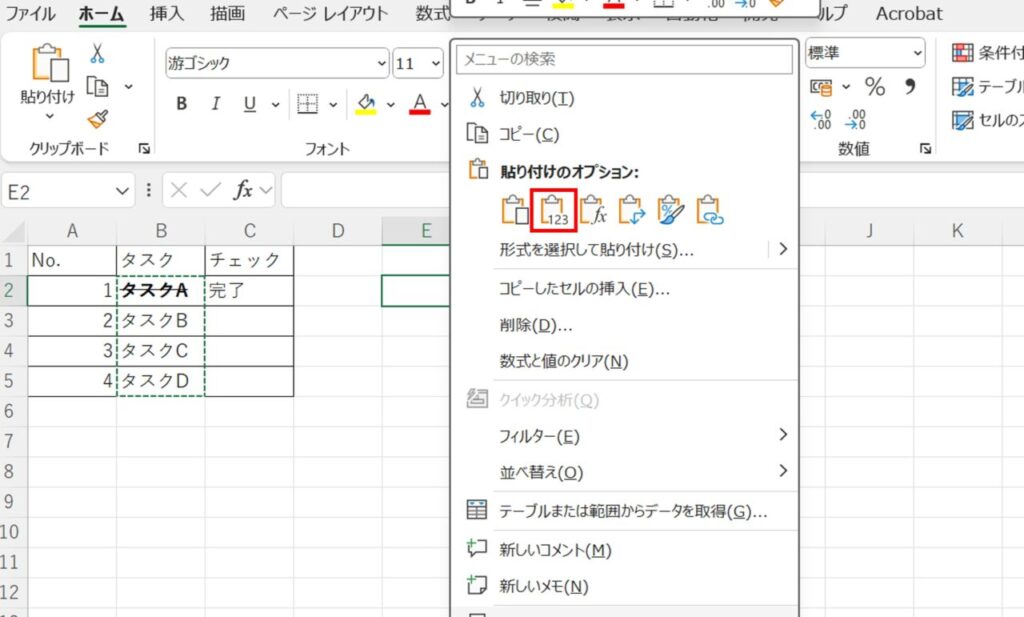Expand the Paste Special submenu arrow
Screen dimensions: 1024x617
pyautogui.click(x=783, y=249)
